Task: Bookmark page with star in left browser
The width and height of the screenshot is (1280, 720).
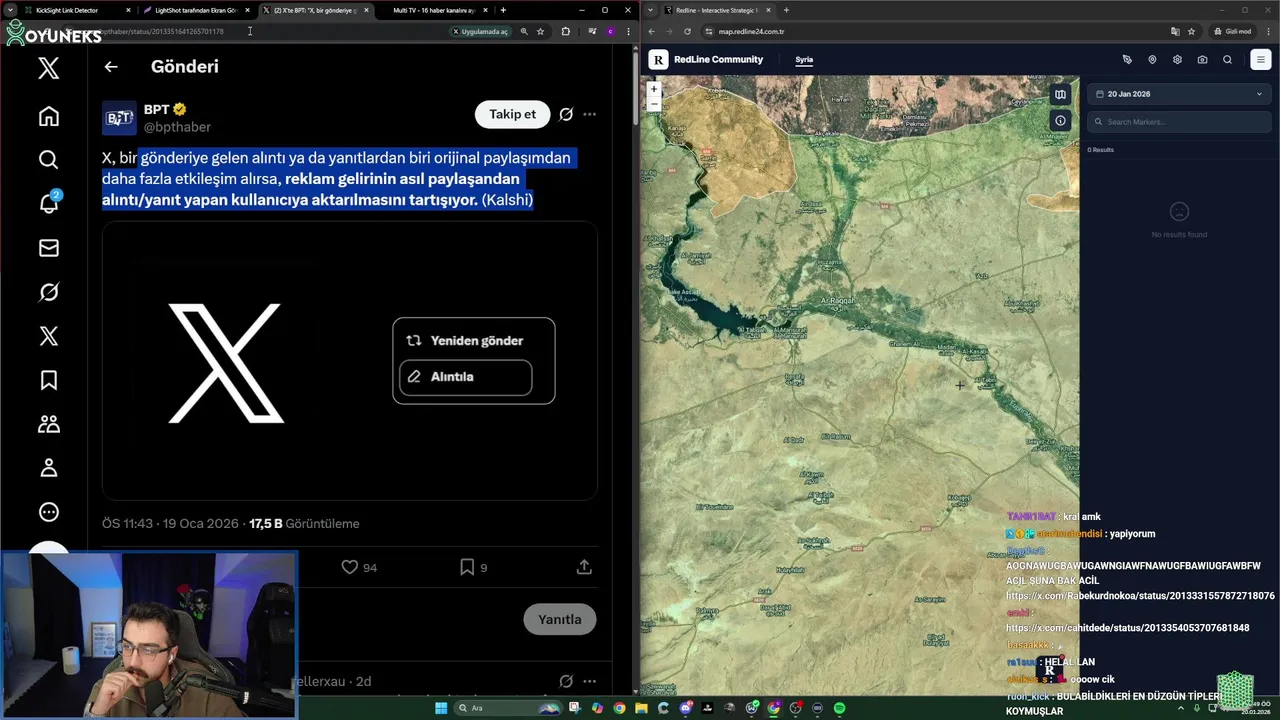Action: [541, 31]
